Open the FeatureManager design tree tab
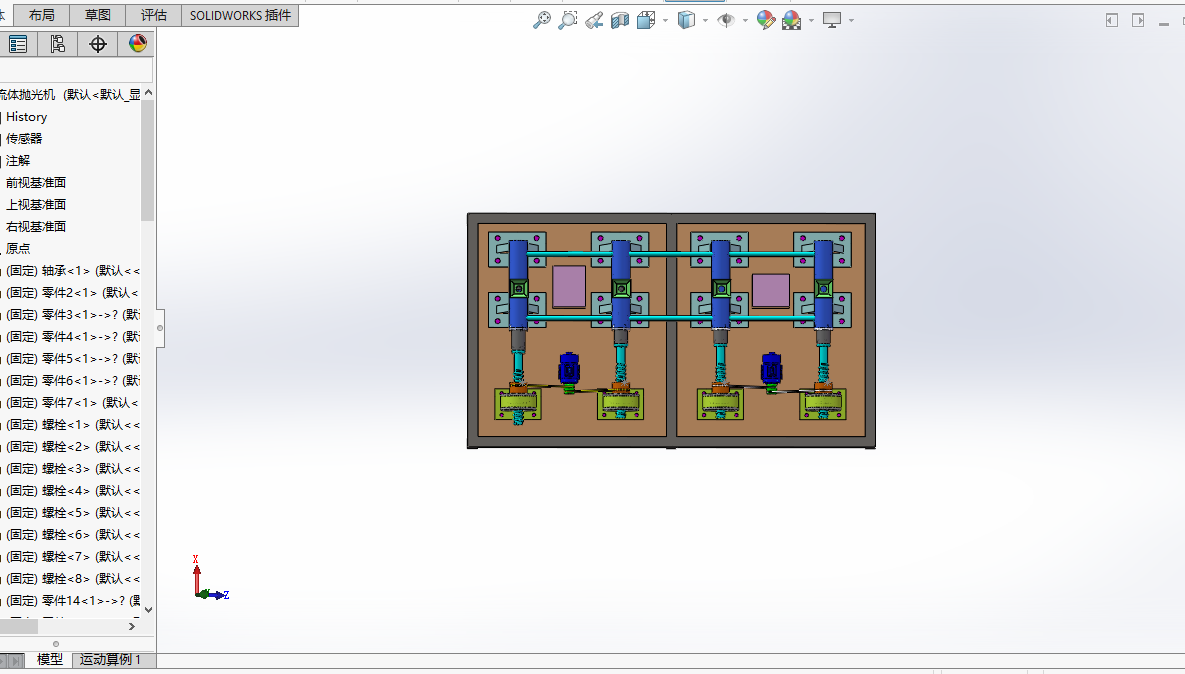 point(18,44)
